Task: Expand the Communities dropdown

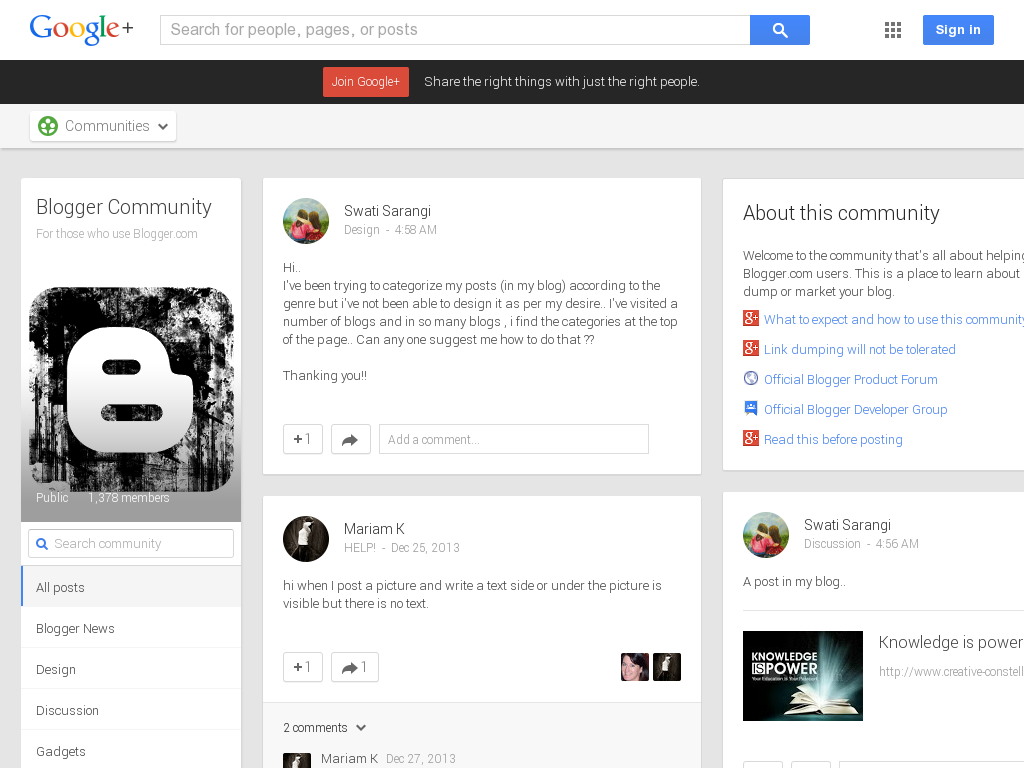Action: (x=103, y=126)
